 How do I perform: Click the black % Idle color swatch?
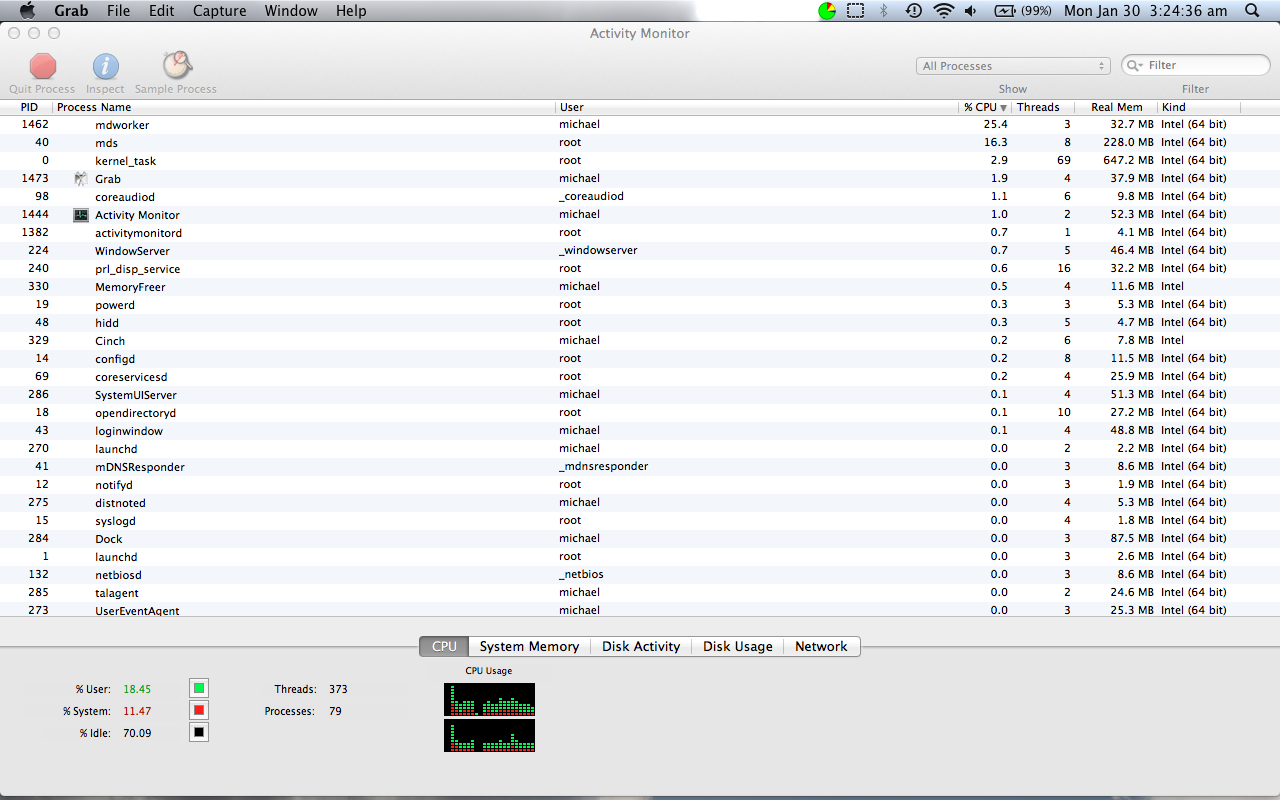coord(199,732)
